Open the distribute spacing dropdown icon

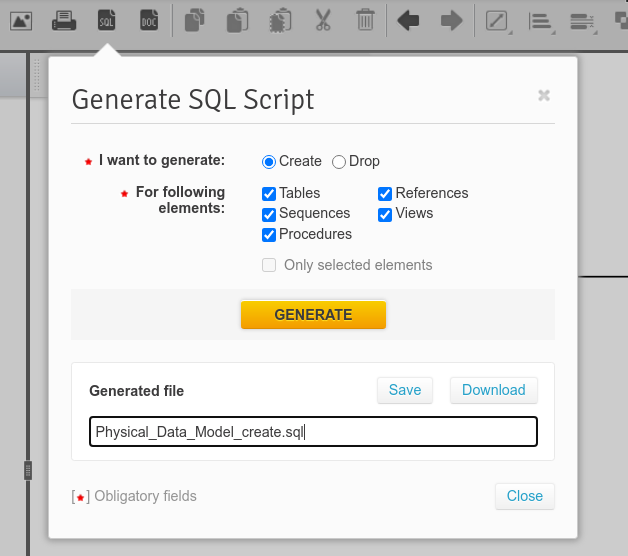(x=584, y=22)
